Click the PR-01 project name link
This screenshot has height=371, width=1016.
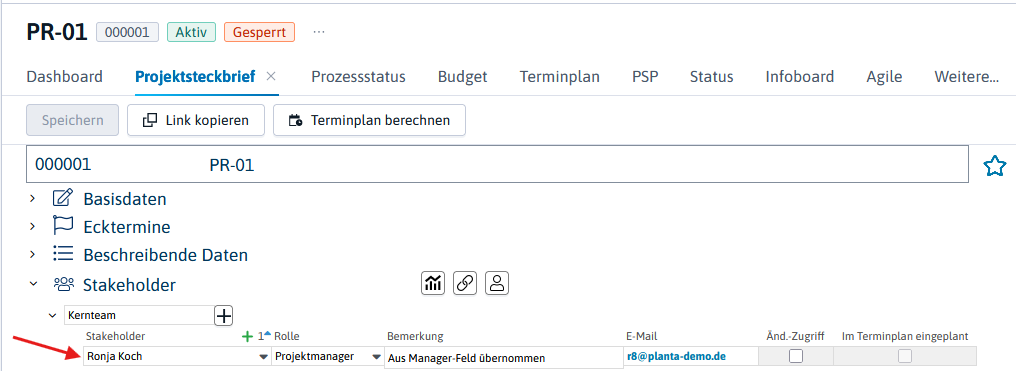231,166
